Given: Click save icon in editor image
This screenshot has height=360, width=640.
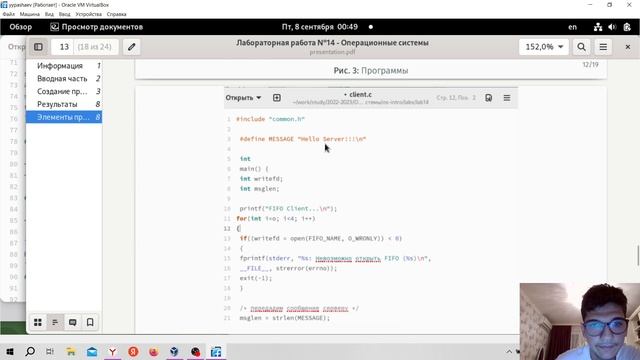Looking at the screenshot, I should pos(488,98).
